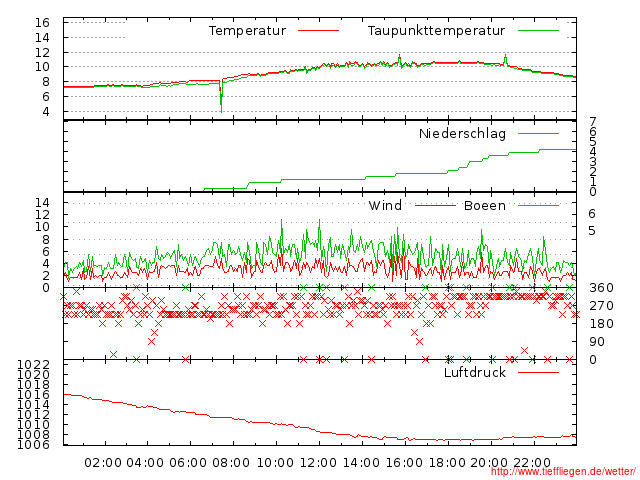The width and height of the screenshot is (640, 480).
Task: Click the green Taupunkttemperatur legend line
Action: 538,31
